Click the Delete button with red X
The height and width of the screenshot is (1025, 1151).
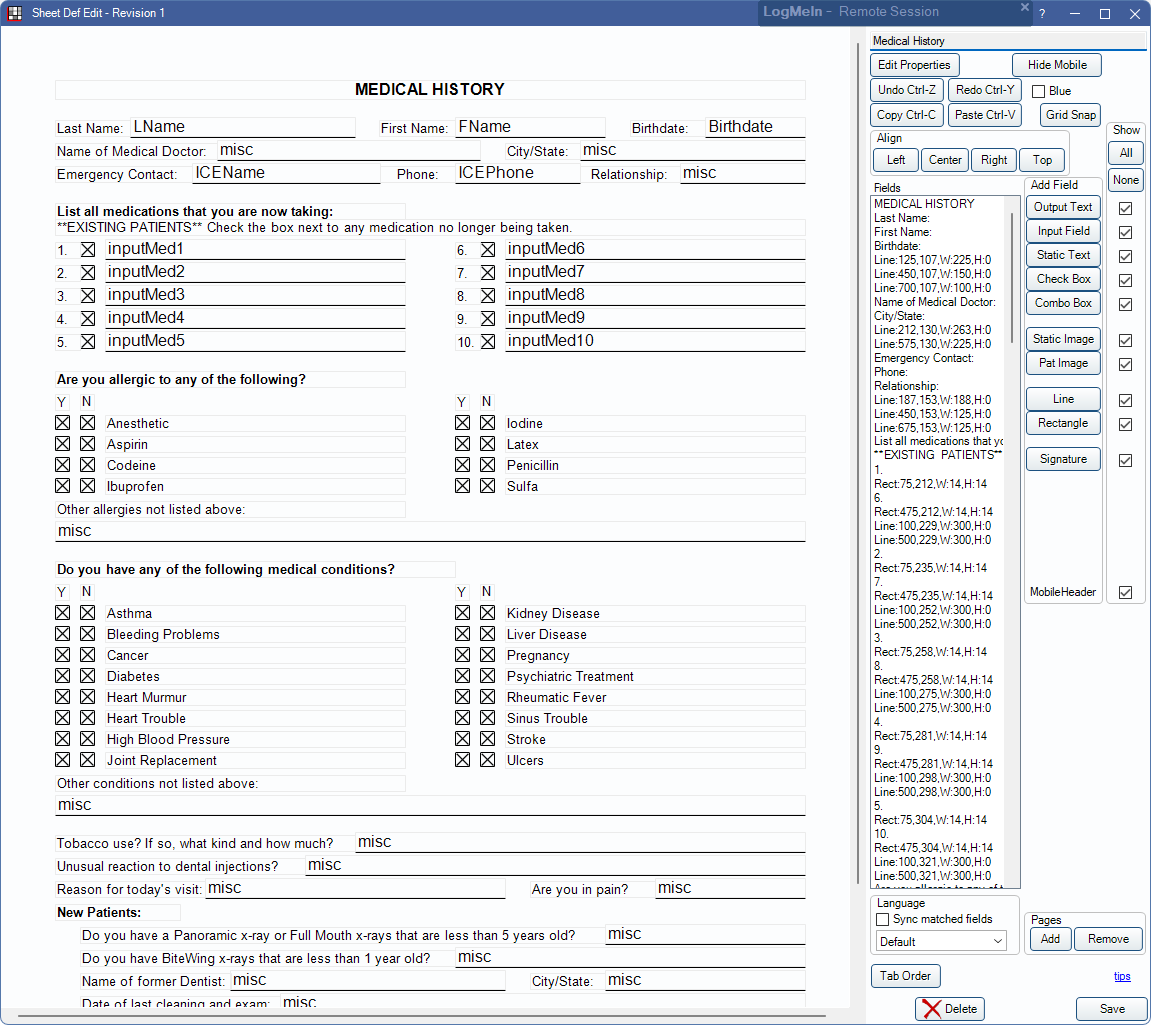[949, 1009]
